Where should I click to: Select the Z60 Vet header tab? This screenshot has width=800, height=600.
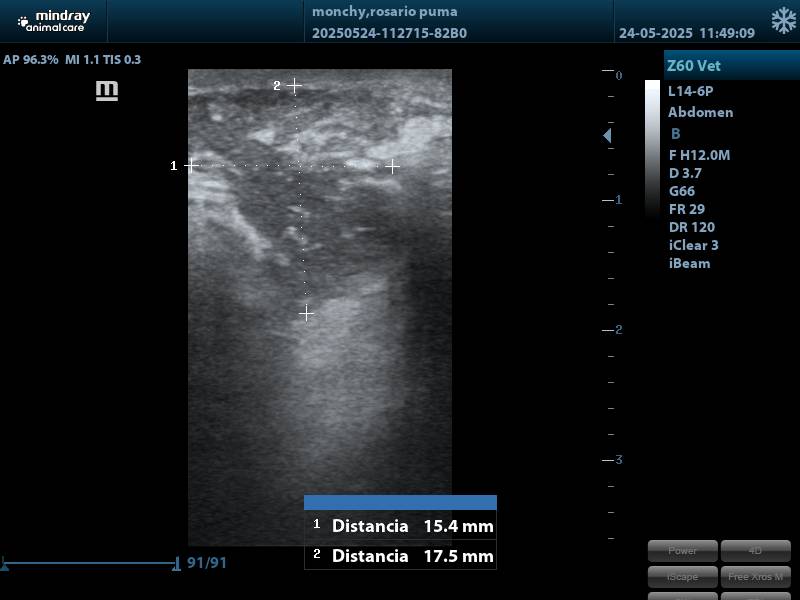click(731, 66)
